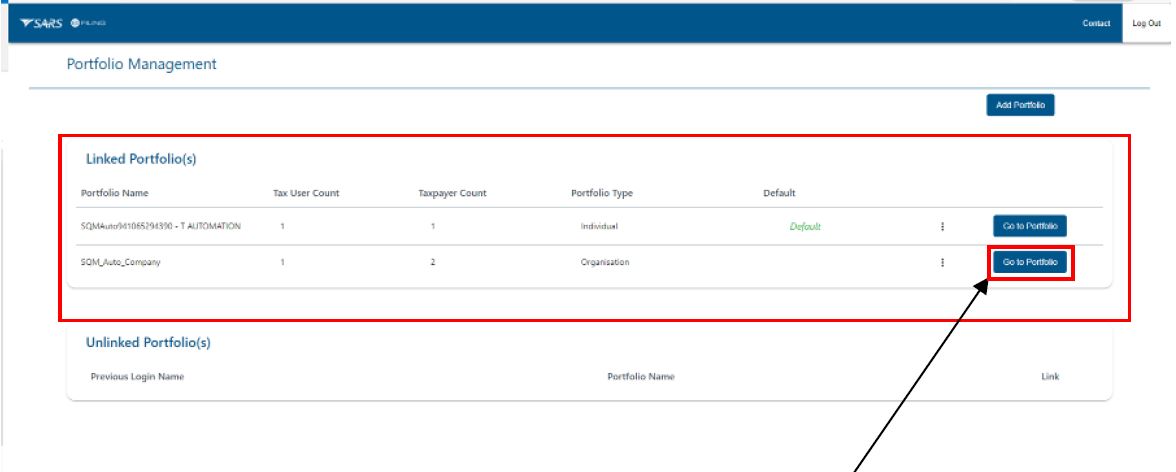The image size is (1176, 472).
Task: Click taxpayer count 2 for SQM_Auto_Company
Action: (x=433, y=263)
